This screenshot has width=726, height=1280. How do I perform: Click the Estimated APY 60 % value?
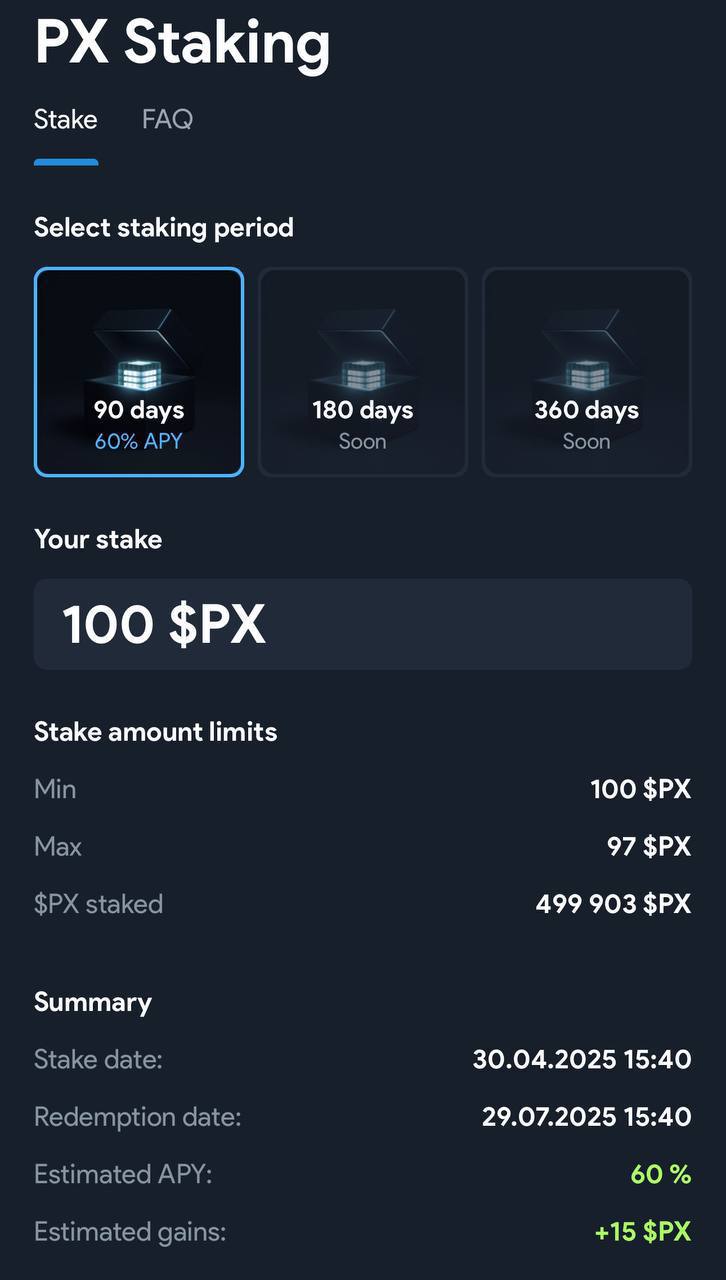click(x=661, y=1175)
